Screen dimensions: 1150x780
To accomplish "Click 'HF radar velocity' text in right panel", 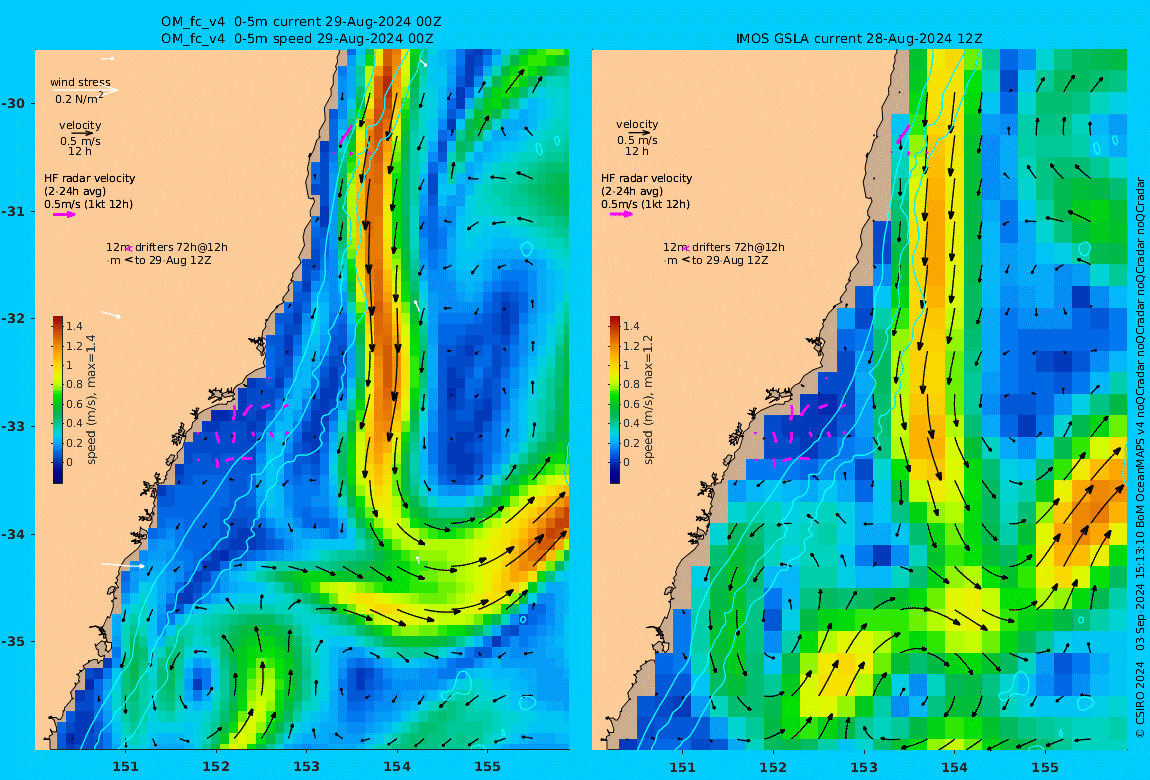I will [647, 178].
